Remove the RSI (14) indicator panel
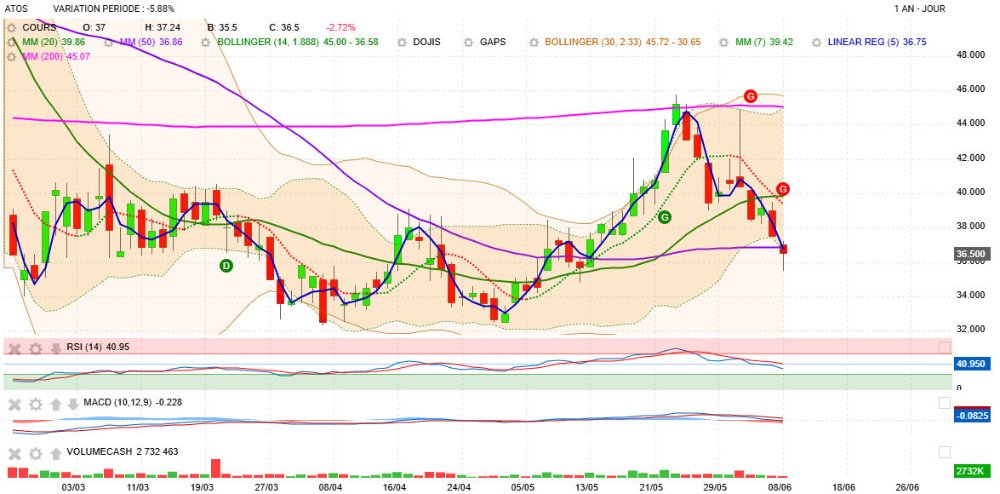This screenshot has width=1000, height=494. [x=16, y=348]
